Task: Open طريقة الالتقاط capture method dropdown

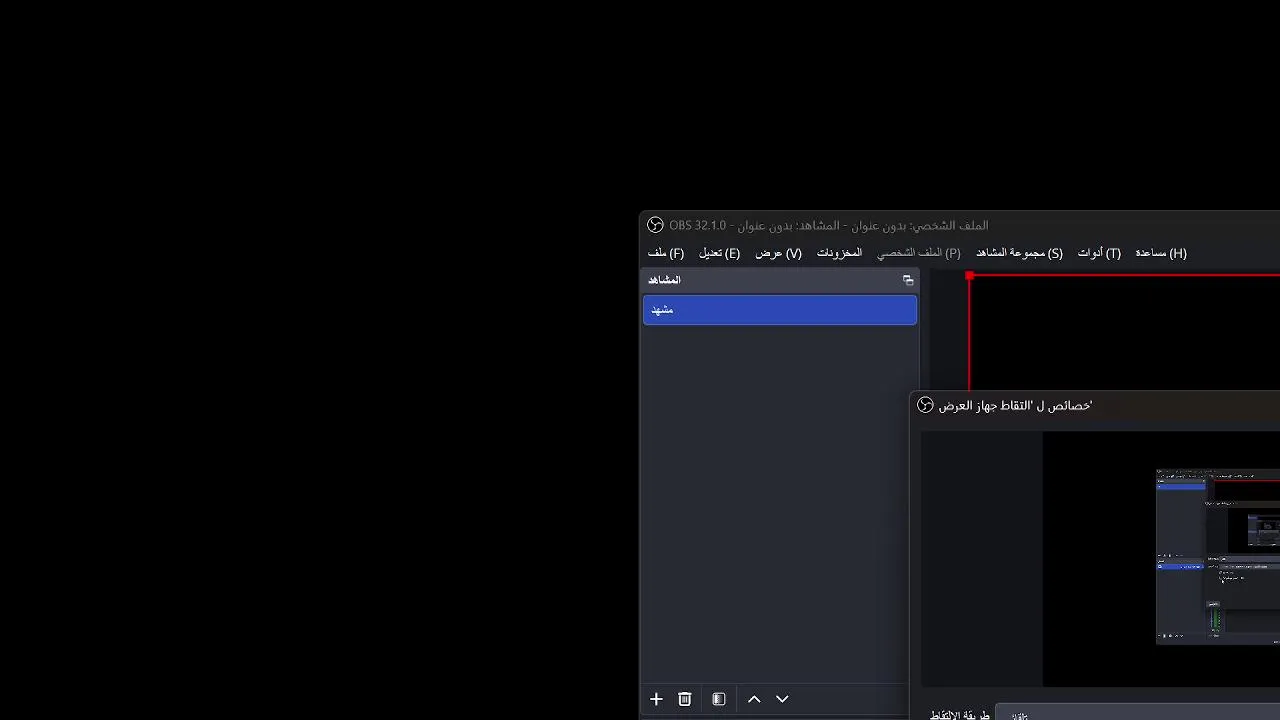Action: pyautogui.click(x=1138, y=714)
